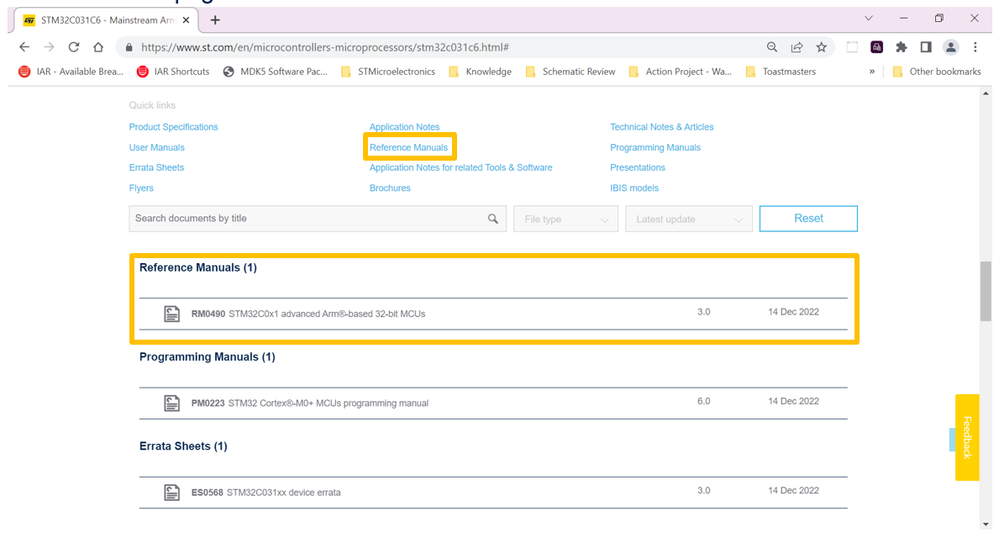This screenshot has height=539, width=999.
Task: Open the Chrome three-dot menu
Action: 975,47
